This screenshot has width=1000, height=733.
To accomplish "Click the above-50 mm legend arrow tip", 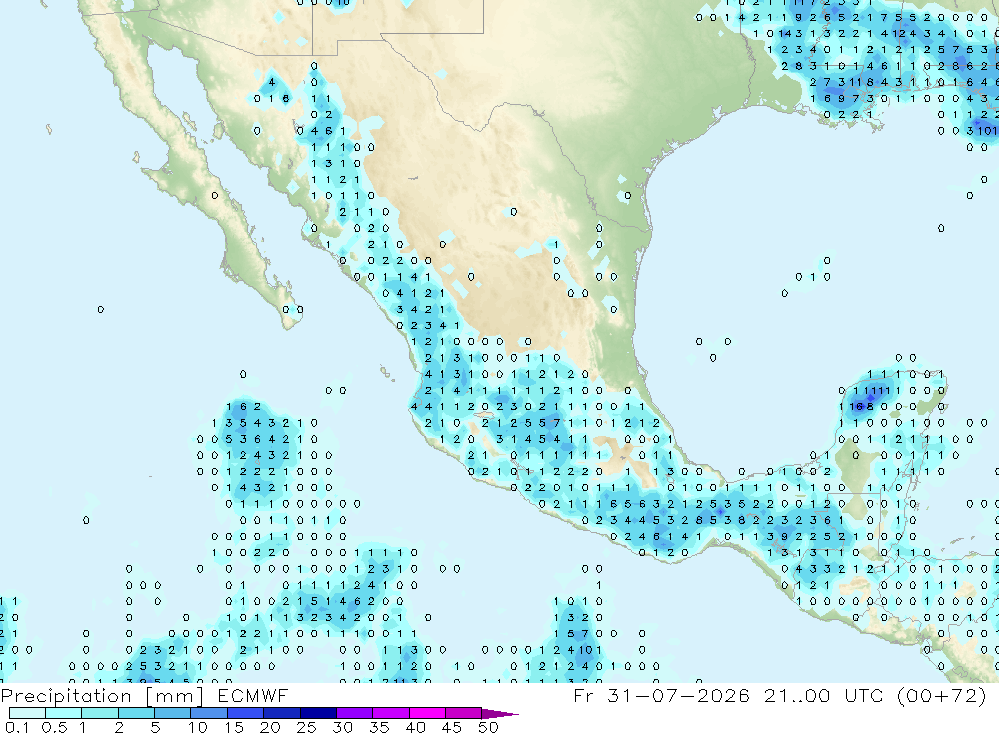I will click(x=500, y=714).
